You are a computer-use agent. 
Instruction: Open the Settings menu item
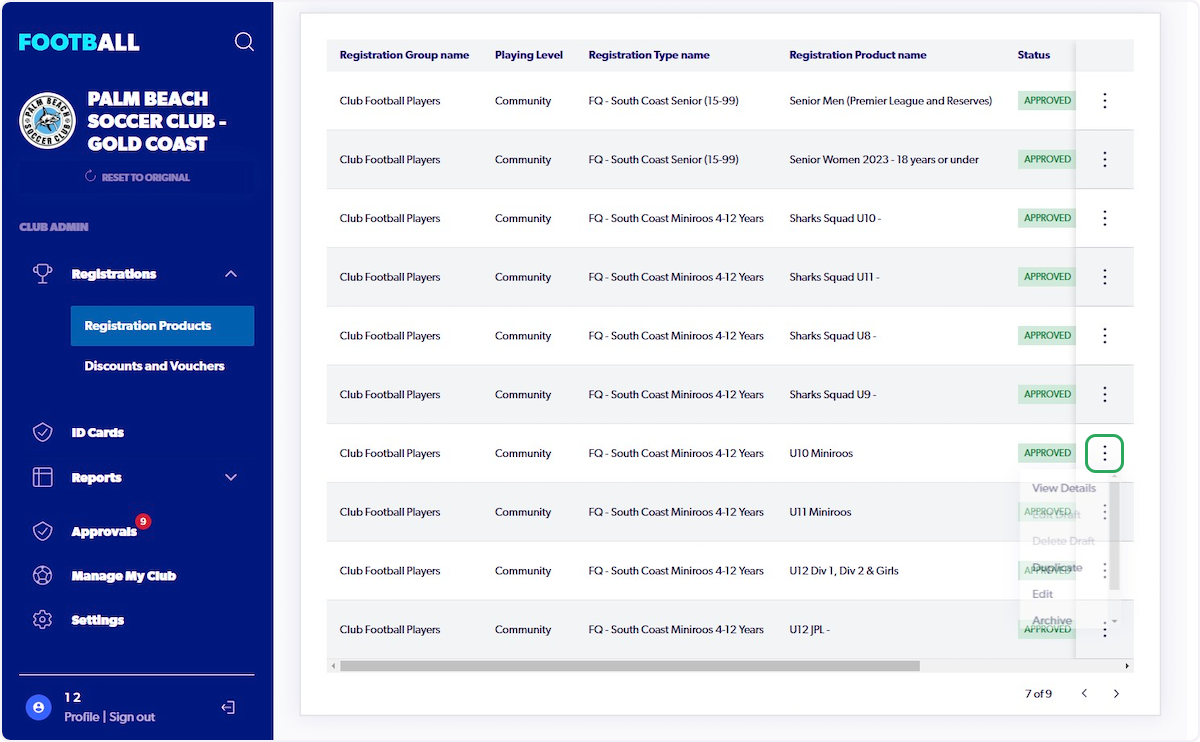click(98, 620)
